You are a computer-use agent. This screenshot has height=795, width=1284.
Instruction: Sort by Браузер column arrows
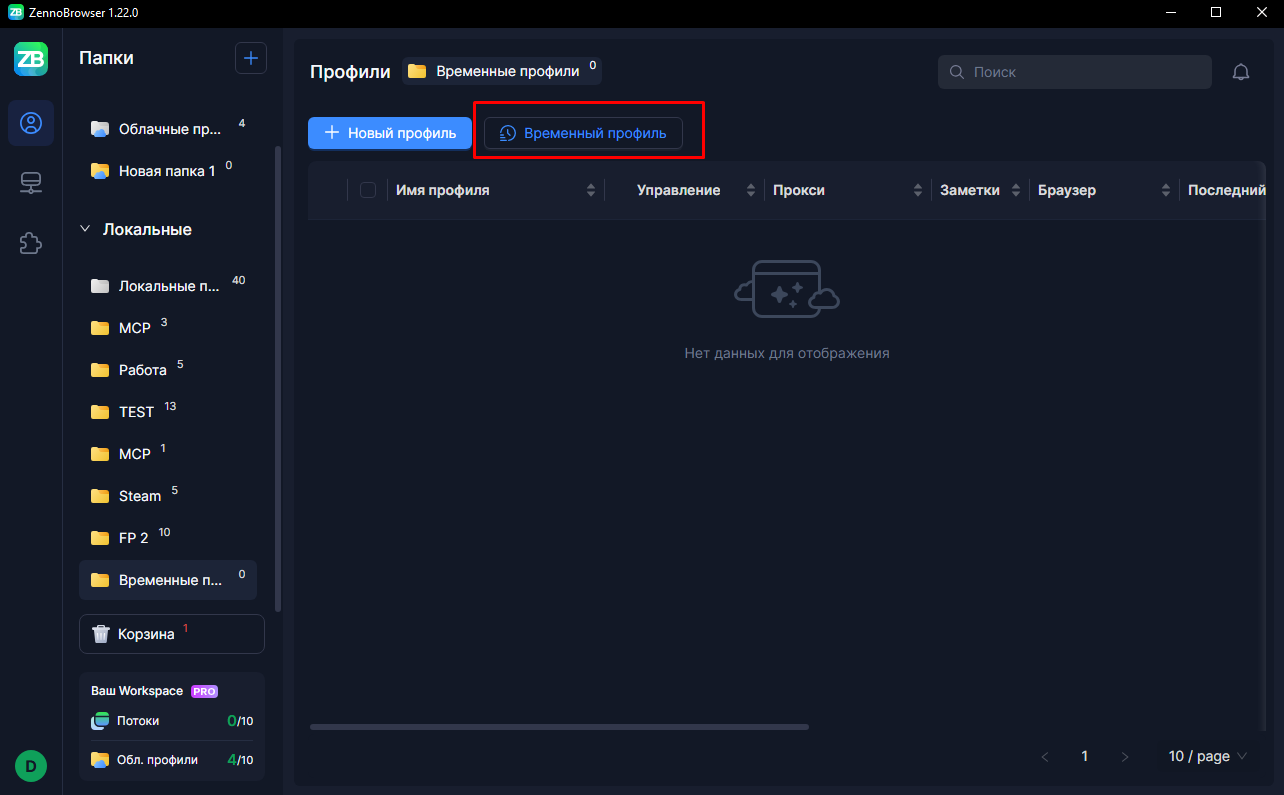coord(1166,190)
